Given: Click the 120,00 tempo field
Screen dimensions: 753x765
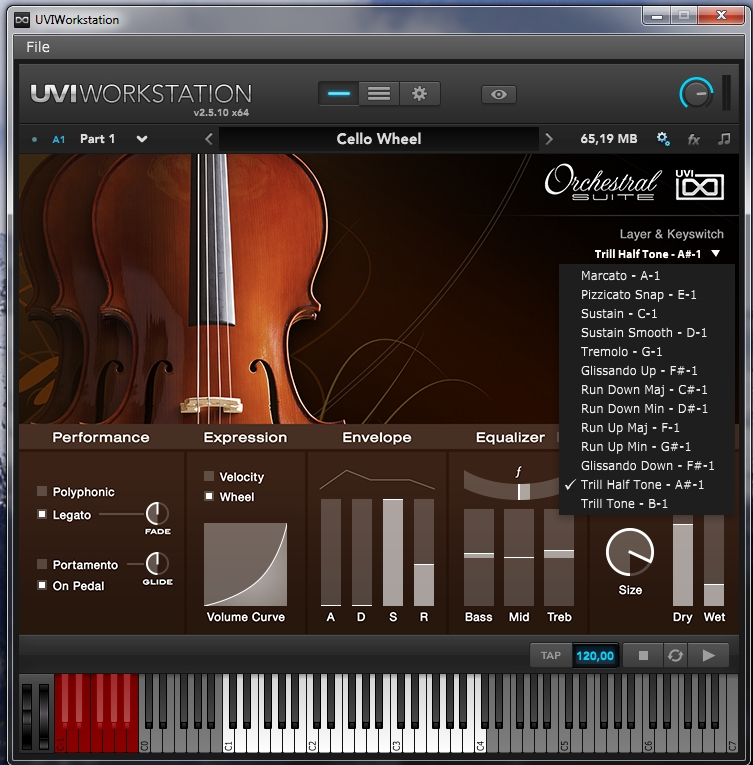Looking at the screenshot, I should (595, 656).
